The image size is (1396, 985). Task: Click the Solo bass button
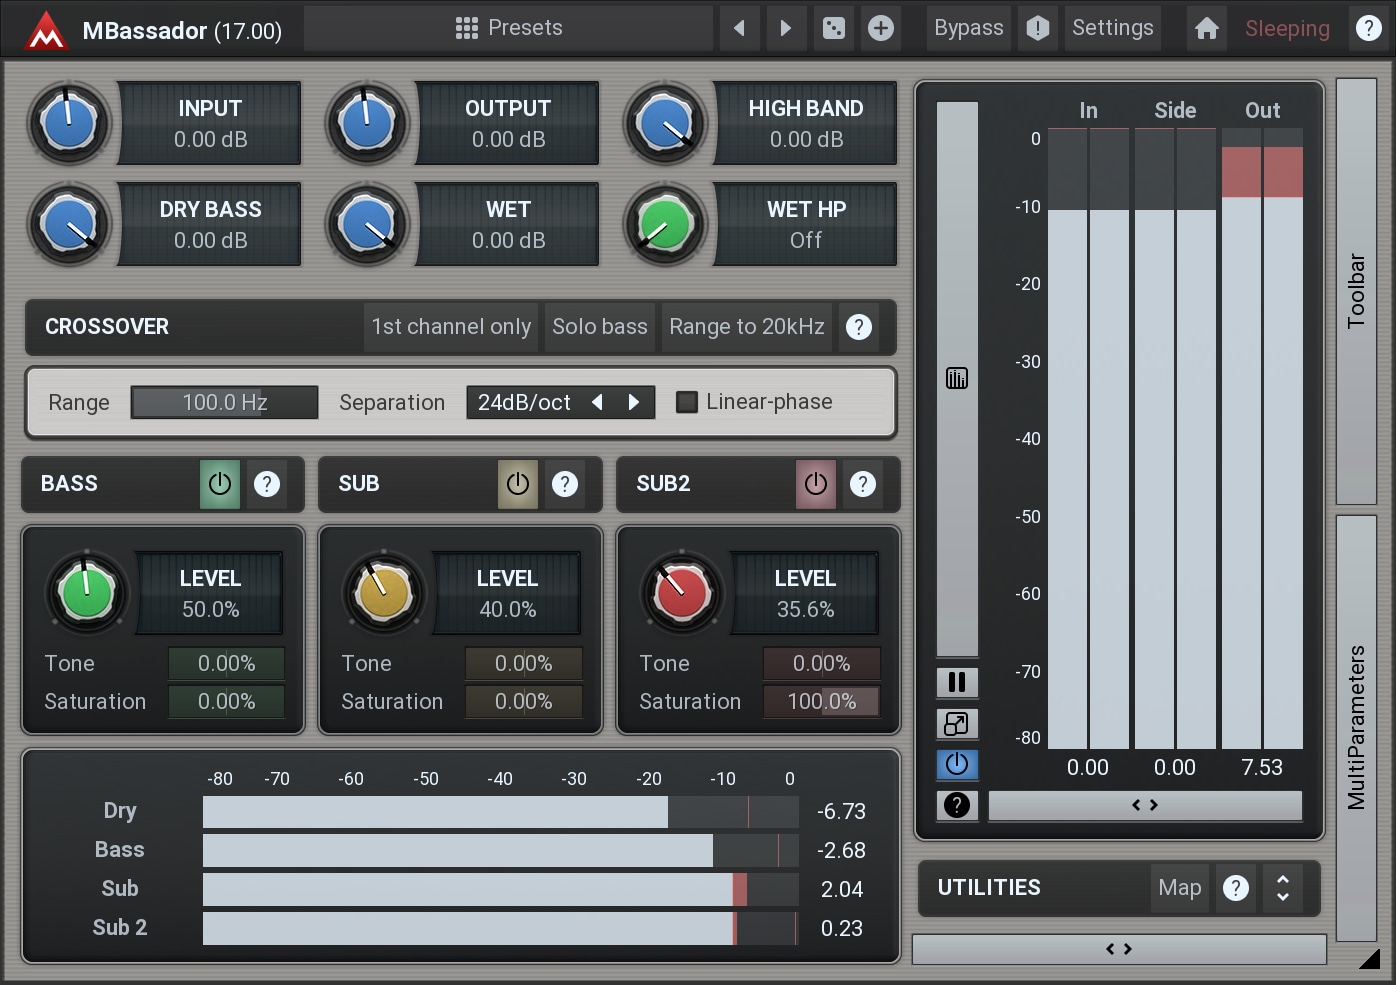(x=599, y=327)
